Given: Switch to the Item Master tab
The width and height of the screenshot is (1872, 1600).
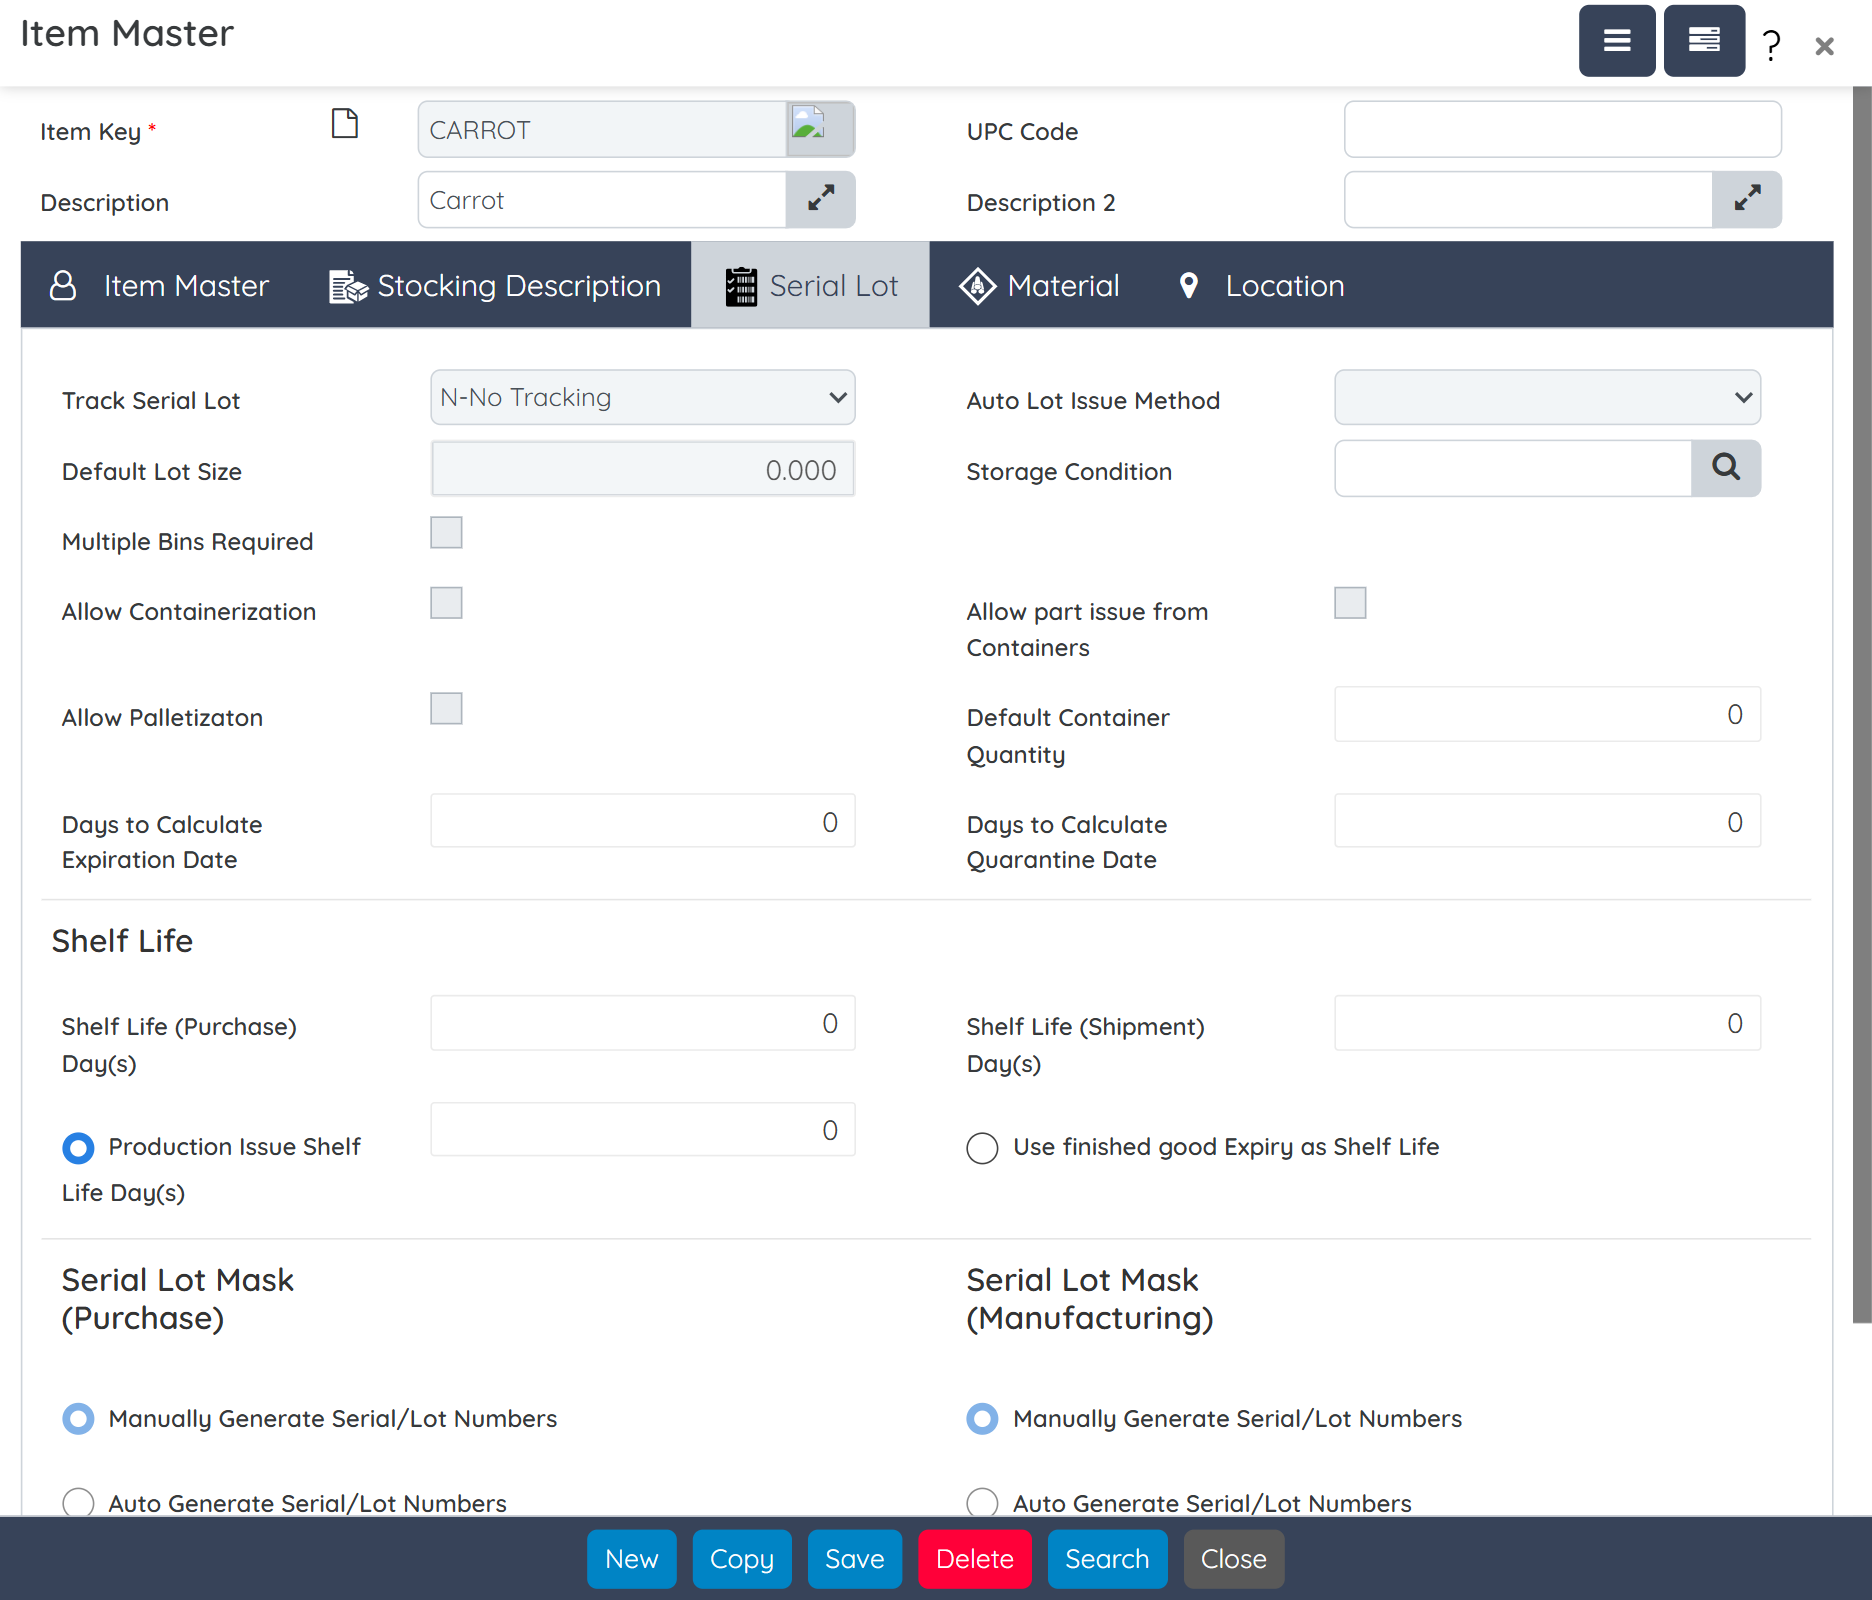Looking at the screenshot, I should click(x=159, y=285).
